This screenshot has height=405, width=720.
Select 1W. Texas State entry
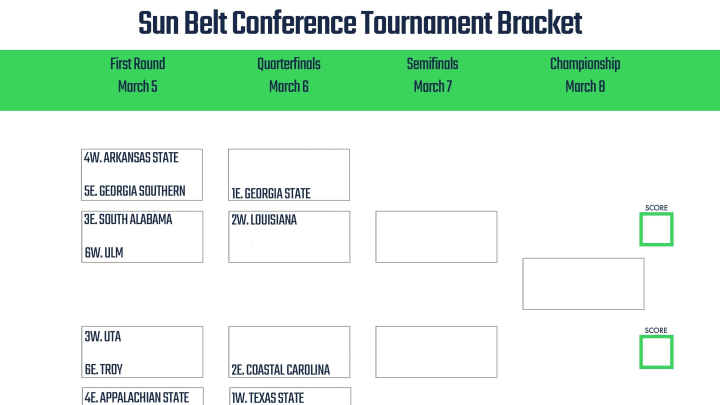tap(268, 398)
